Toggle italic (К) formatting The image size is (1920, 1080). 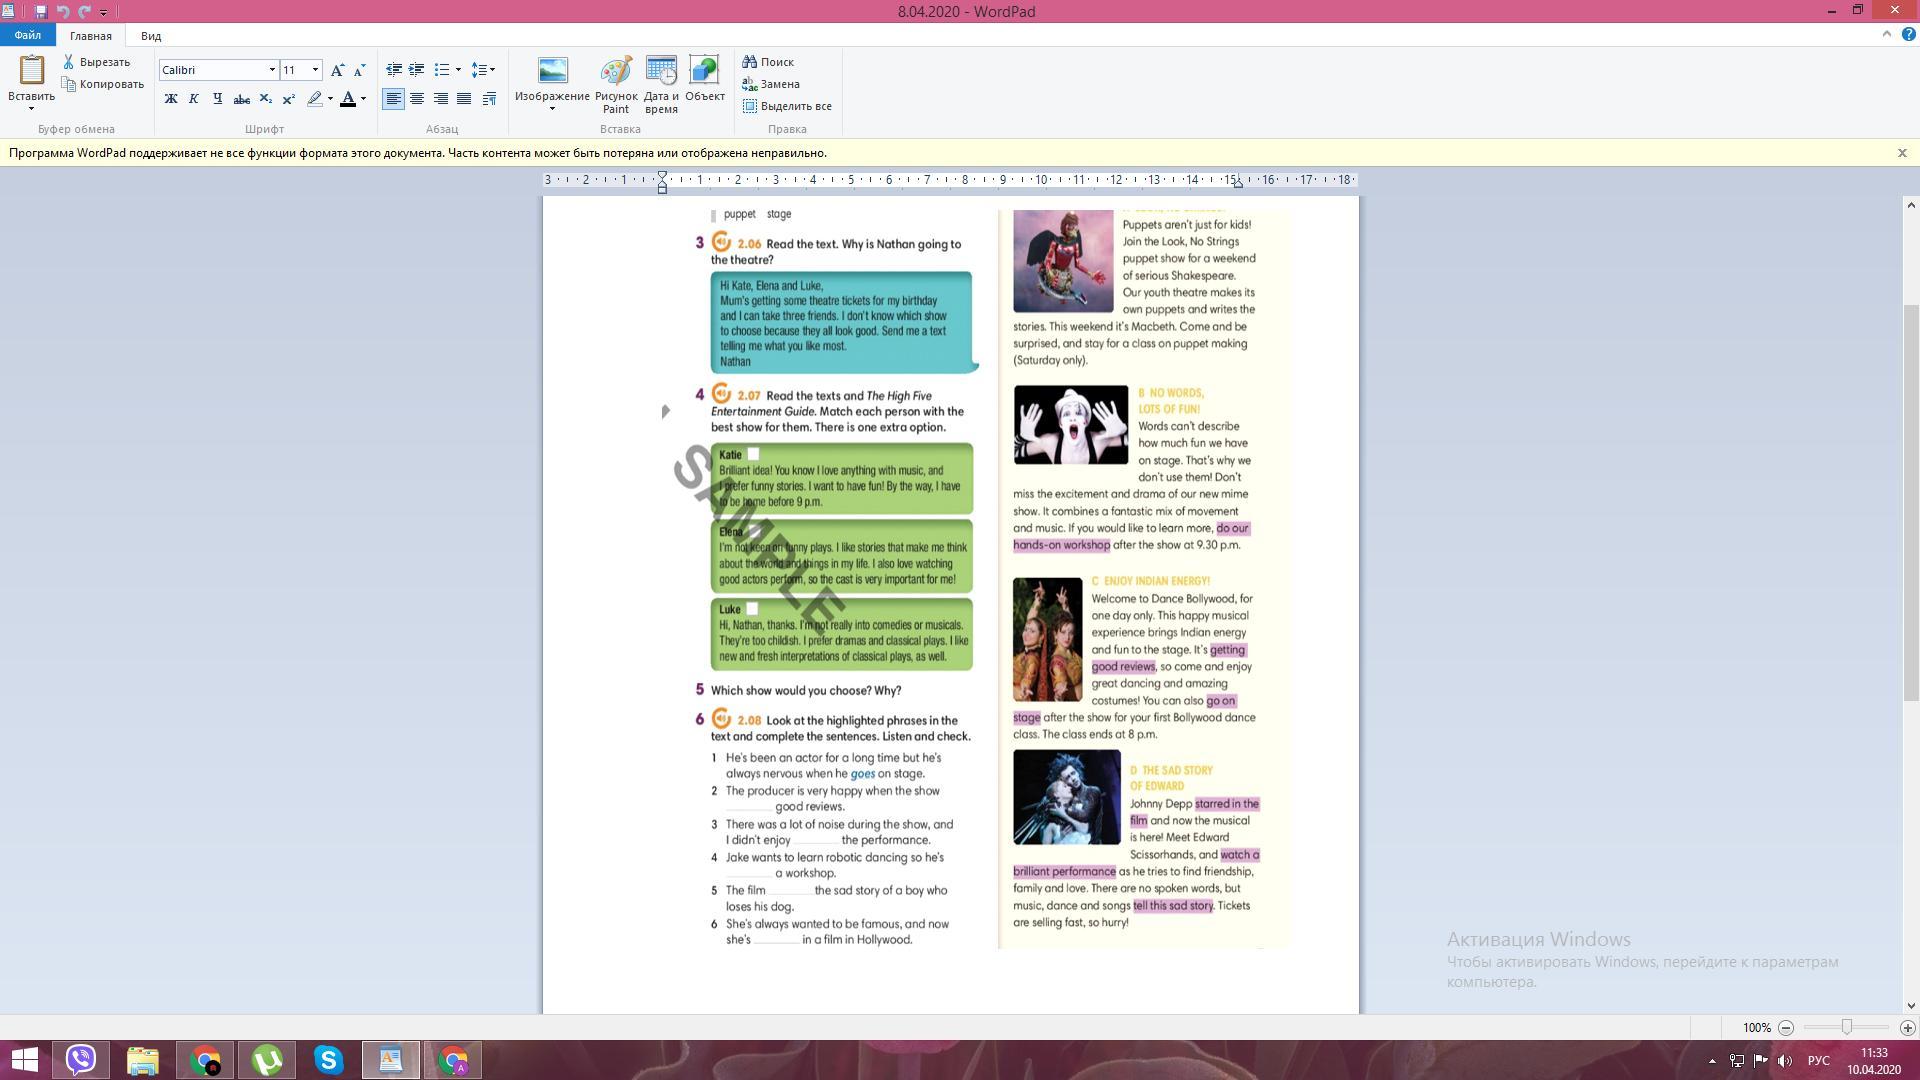194,99
